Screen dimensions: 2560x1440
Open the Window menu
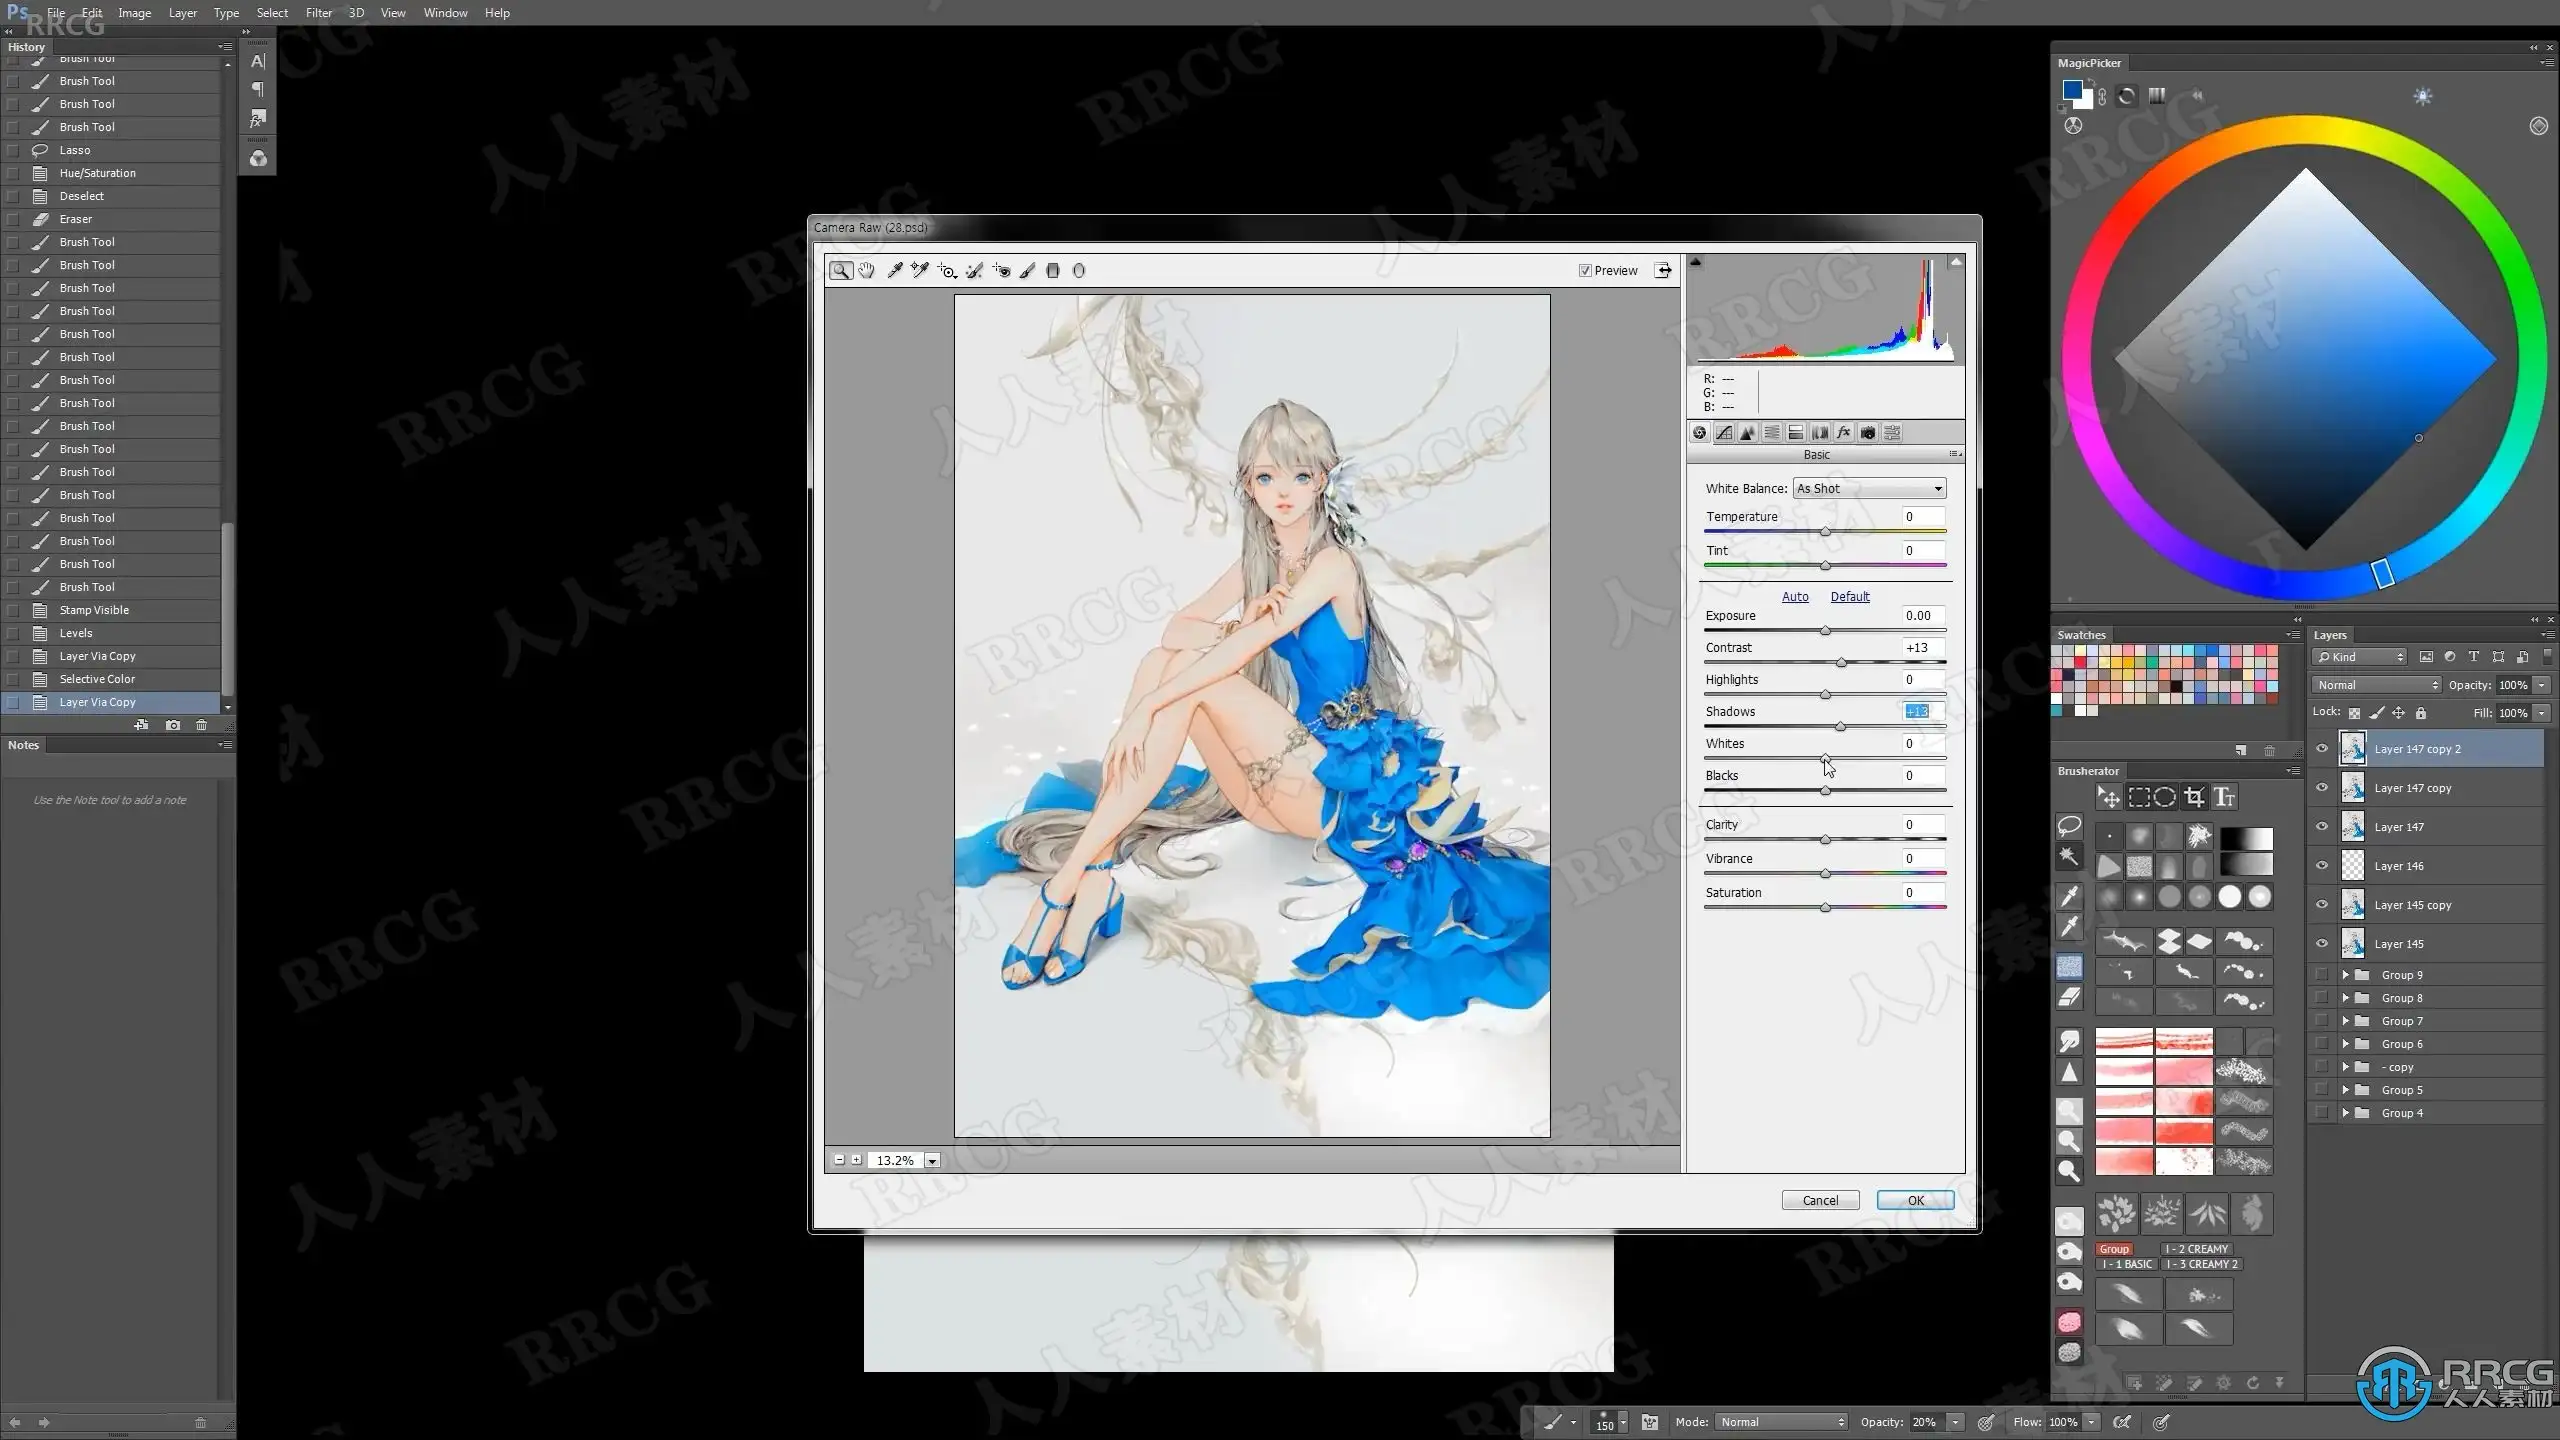click(x=445, y=13)
